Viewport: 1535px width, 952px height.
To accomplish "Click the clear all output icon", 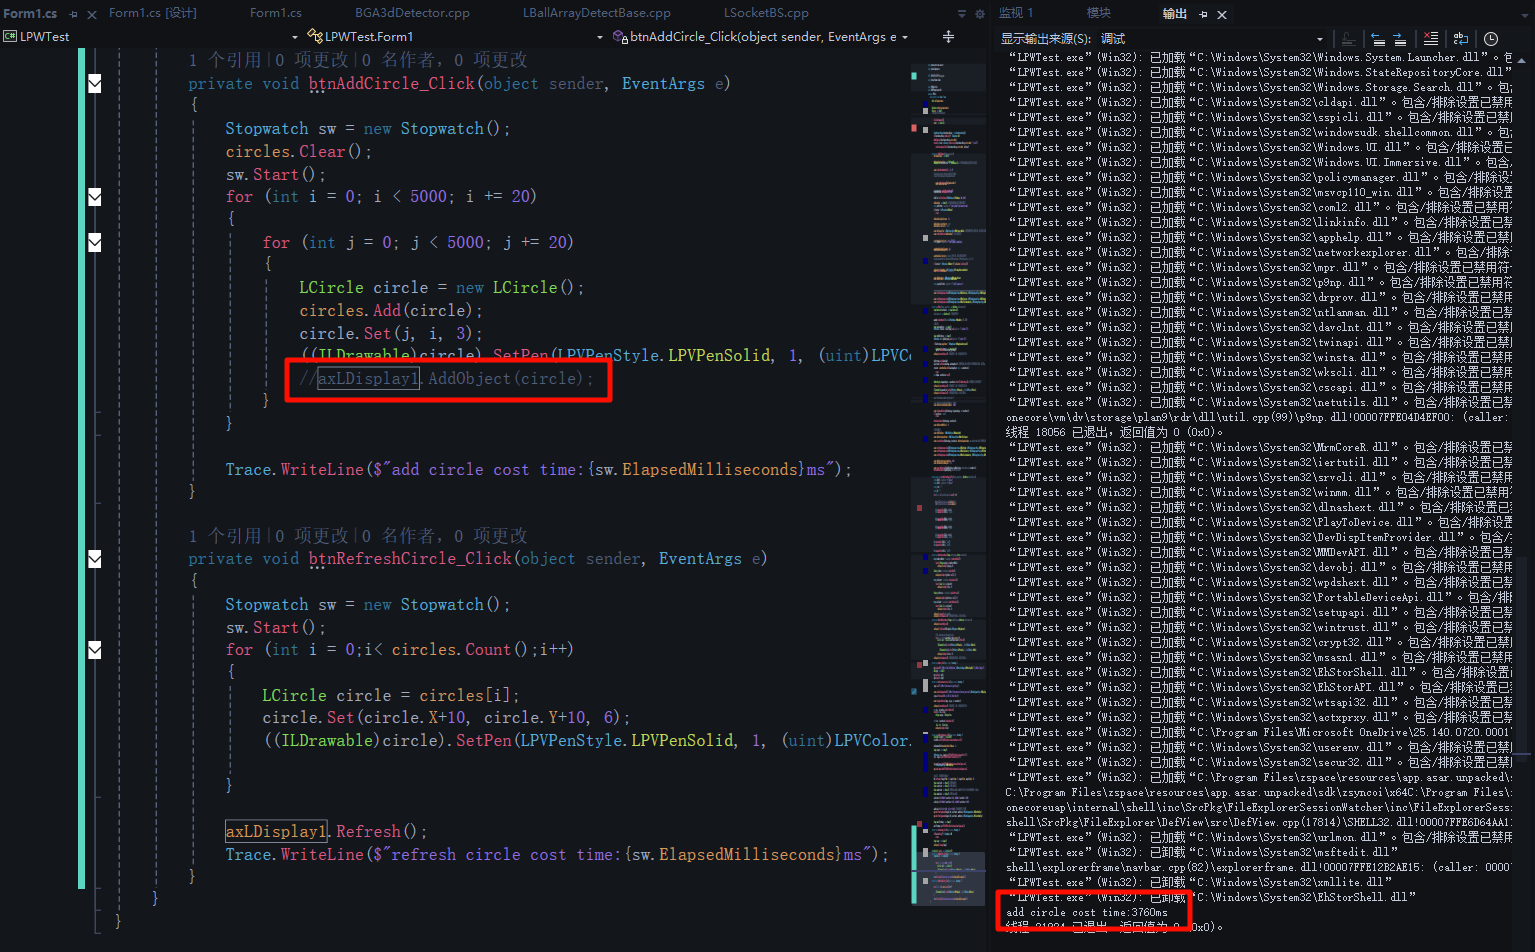I will click(x=1431, y=39).
